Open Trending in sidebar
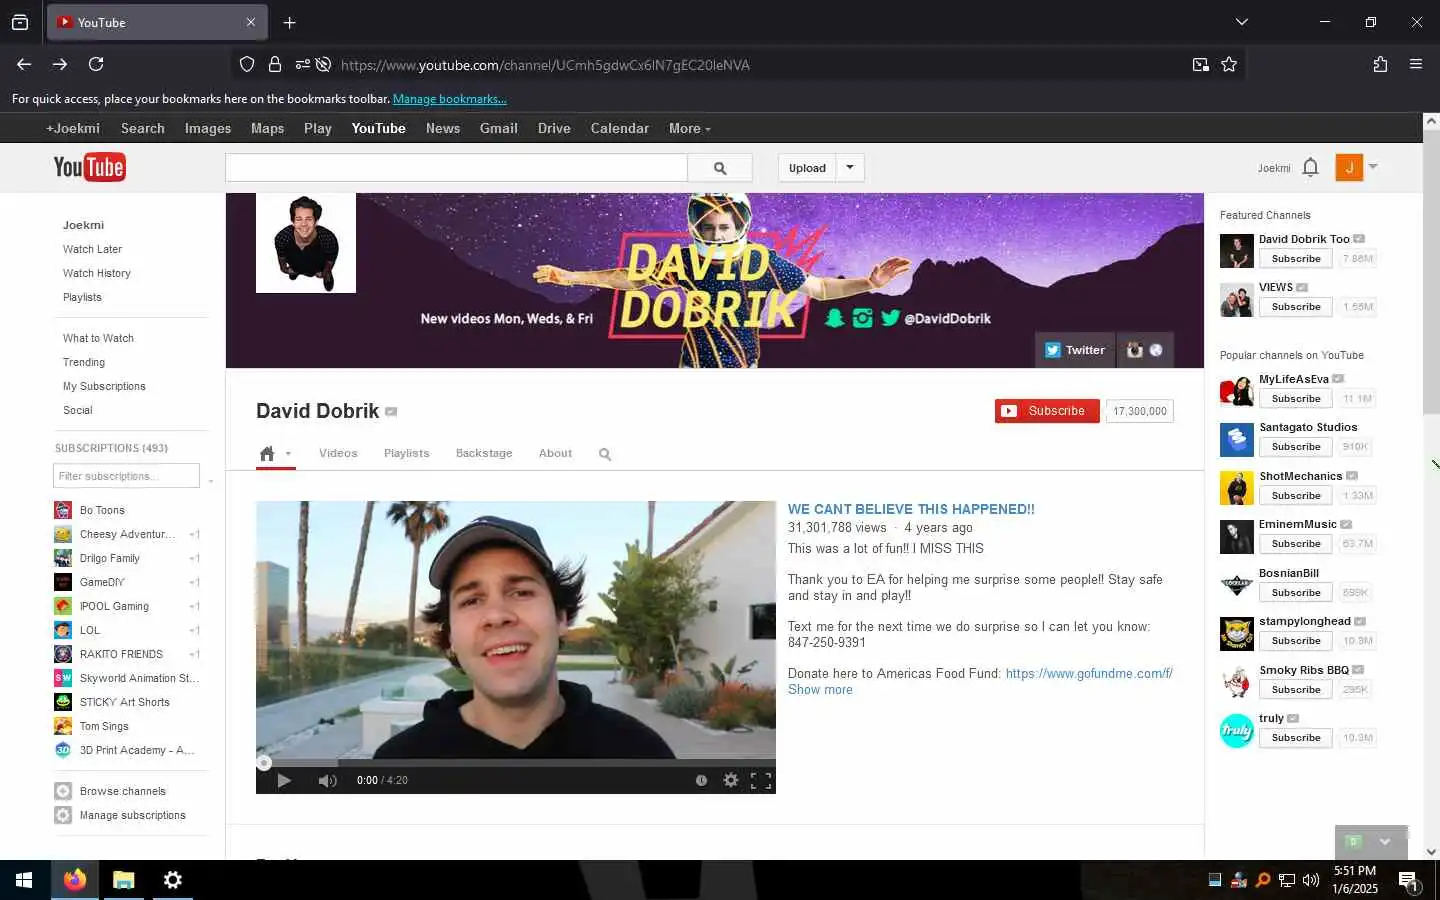Viewport: 1440px width, 900px height. 84,362
